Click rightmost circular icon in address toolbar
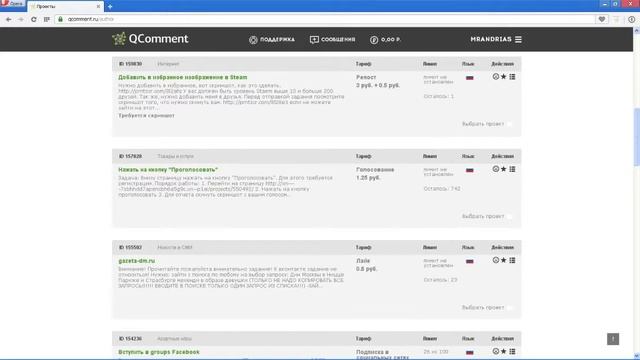Screen dimensions: 640x360 point(631,19)
